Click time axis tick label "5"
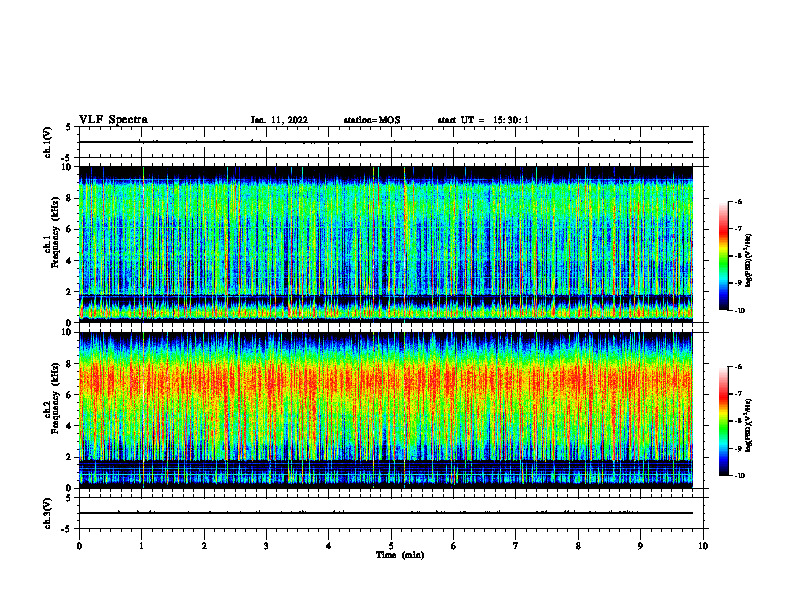The width and height of the screenshot is (792, 612). tap(391, 546)
